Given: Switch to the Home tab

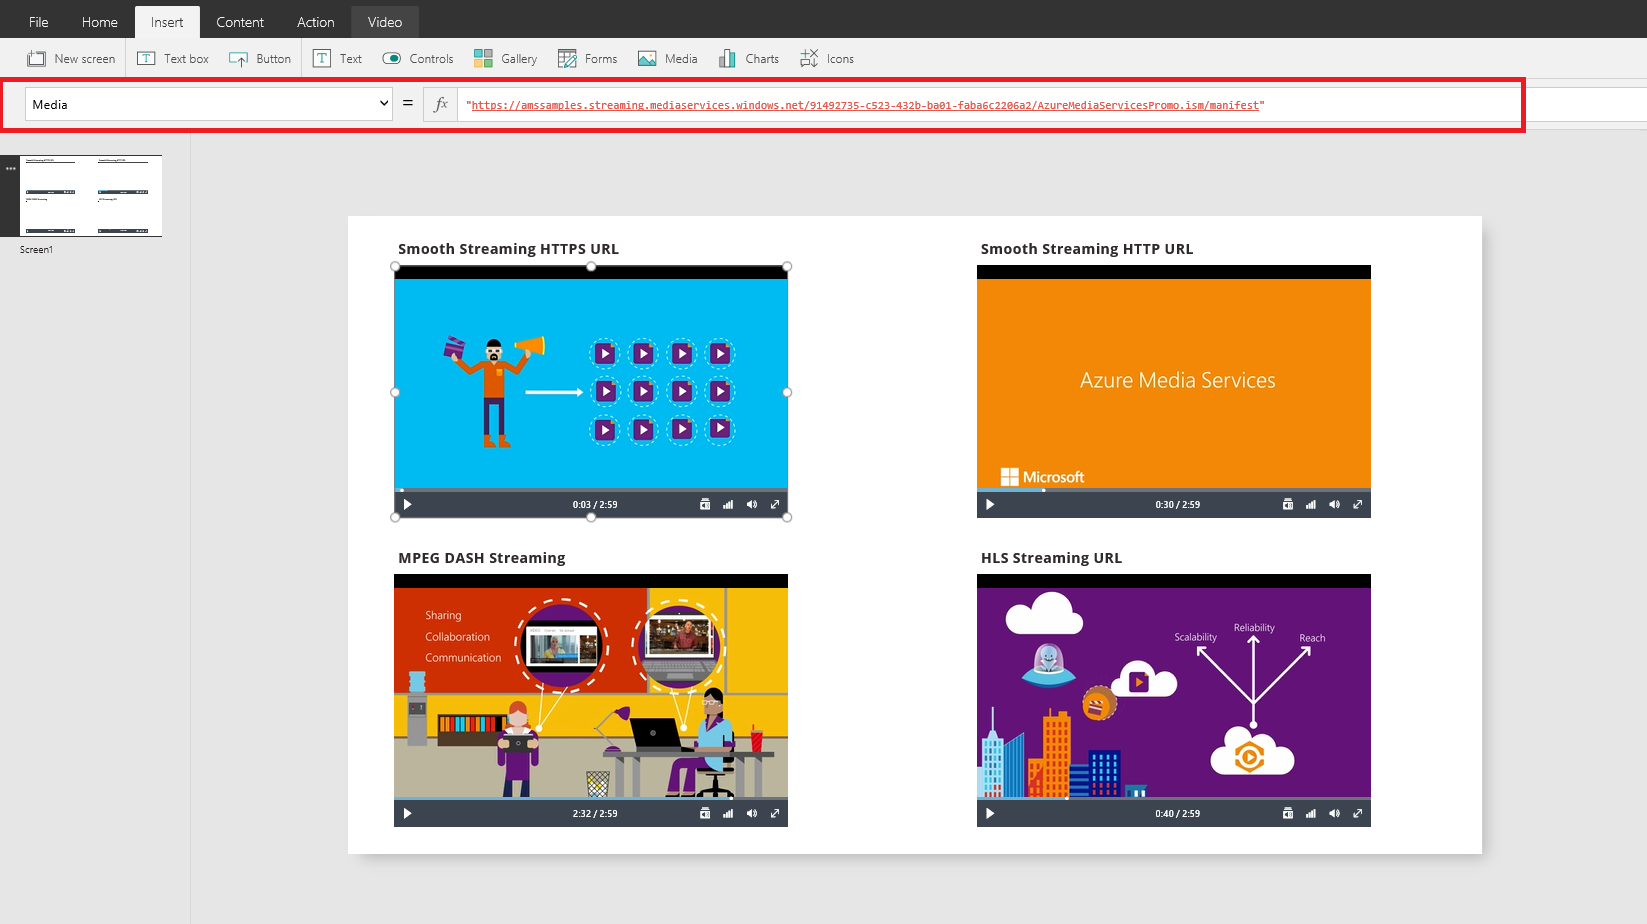Looking at the screenshot, I should [x=100, y=22].
